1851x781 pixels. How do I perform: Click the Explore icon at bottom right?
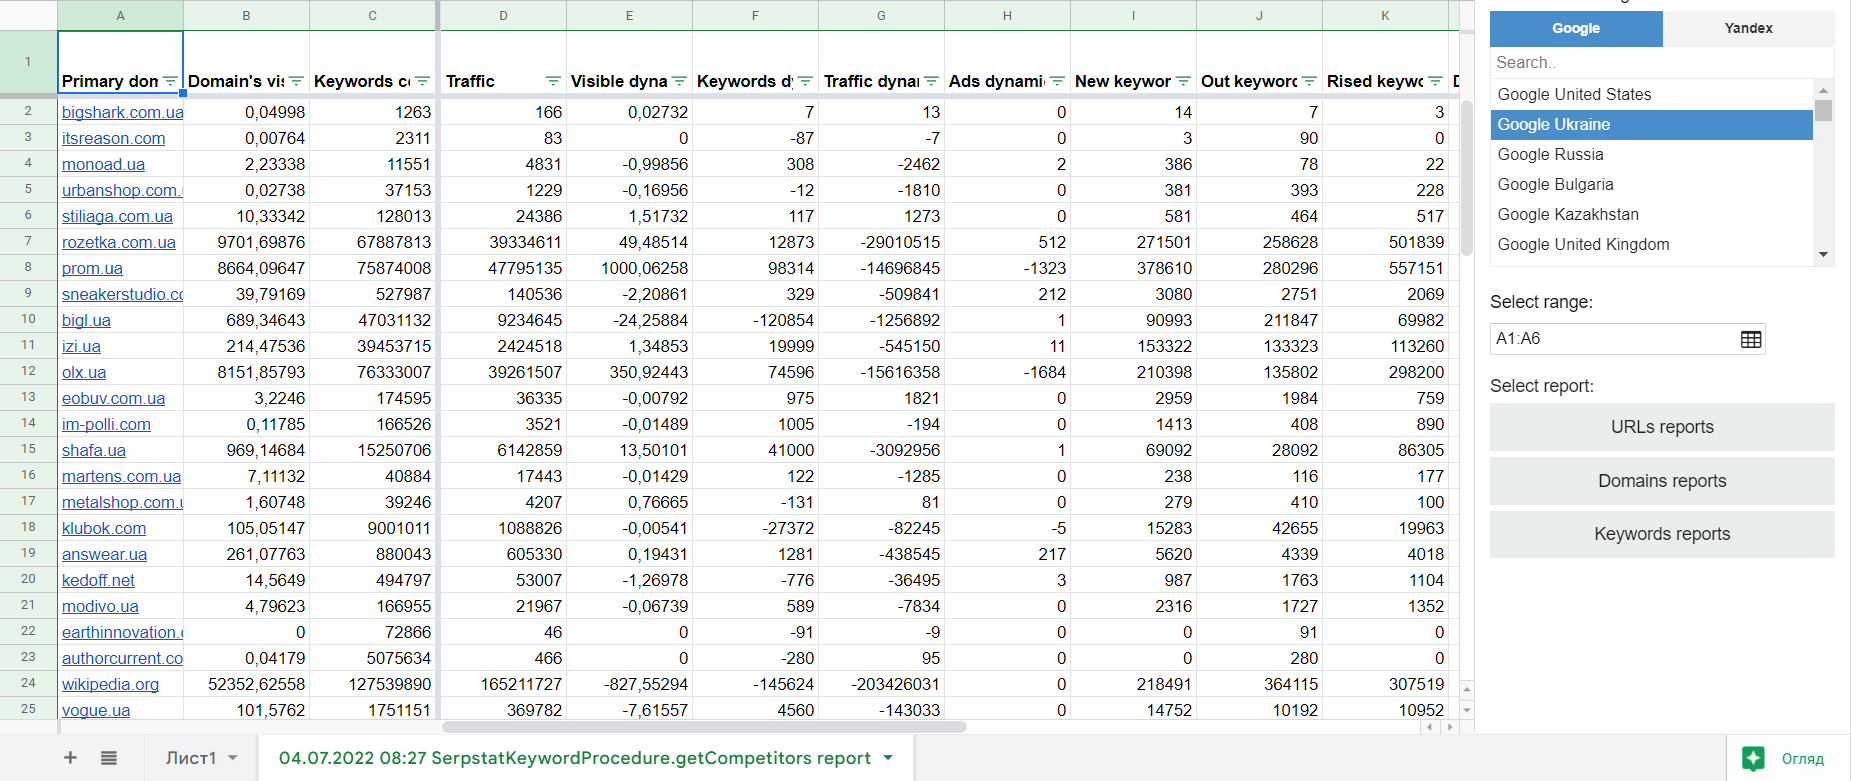[x=1753, y=758]
